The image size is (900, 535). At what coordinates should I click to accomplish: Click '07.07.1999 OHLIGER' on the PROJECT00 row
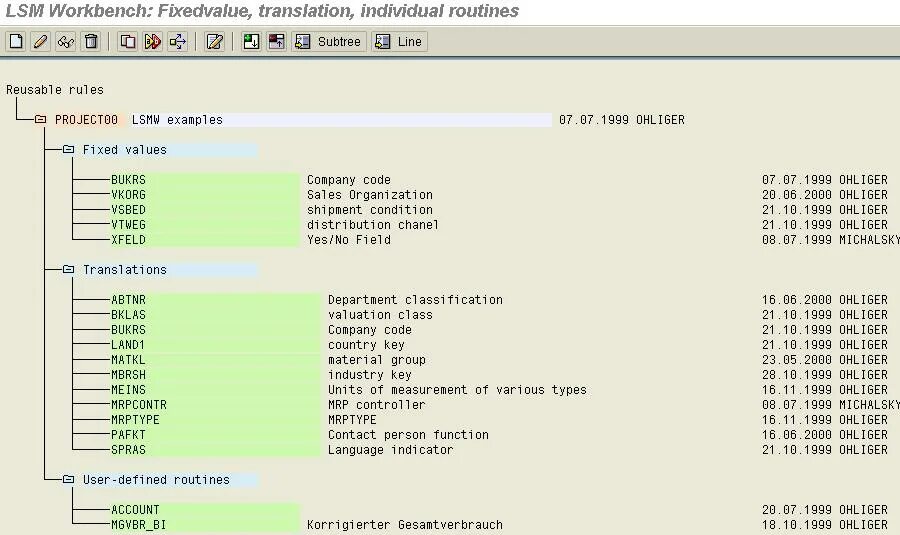622,119
